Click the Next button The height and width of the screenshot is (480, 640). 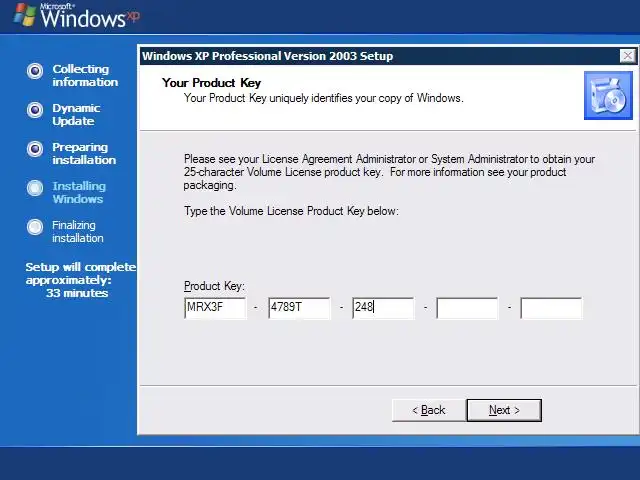[x=504, y=410]
